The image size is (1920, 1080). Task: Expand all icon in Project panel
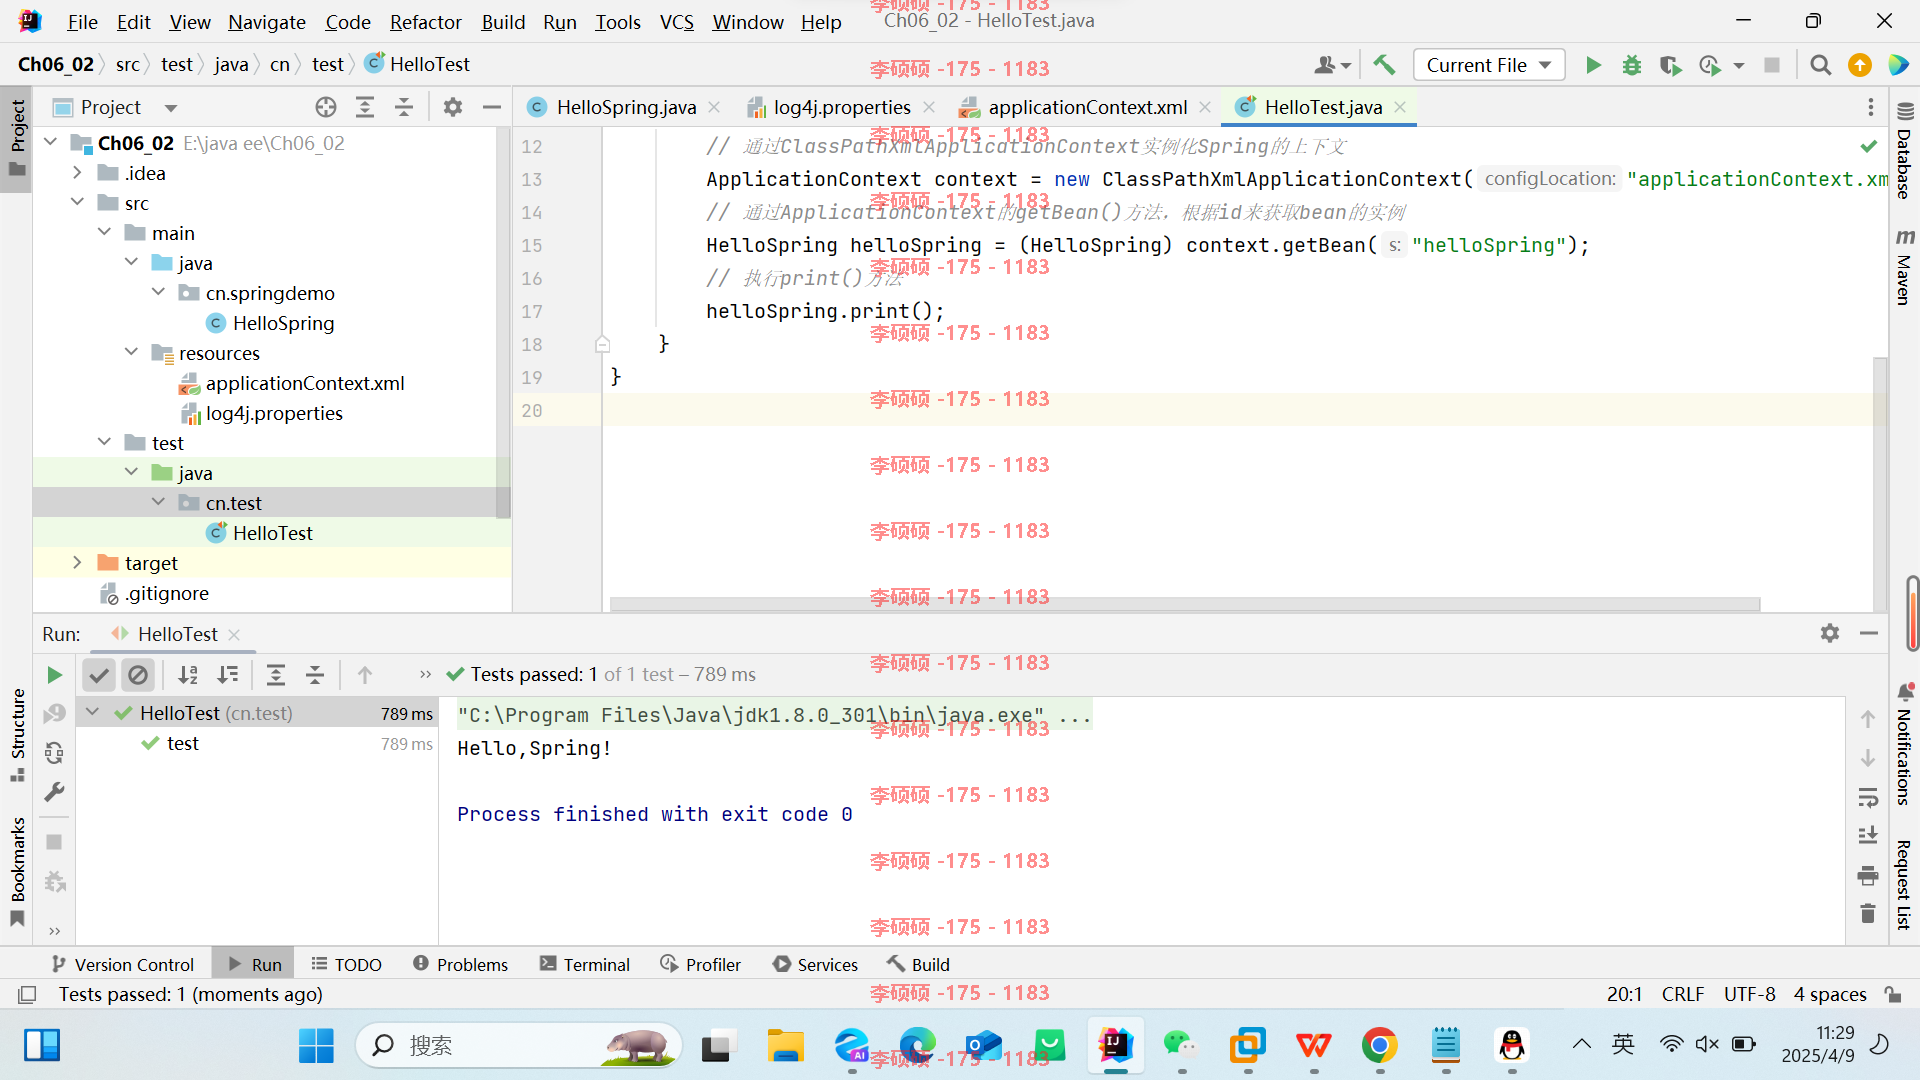365,107
